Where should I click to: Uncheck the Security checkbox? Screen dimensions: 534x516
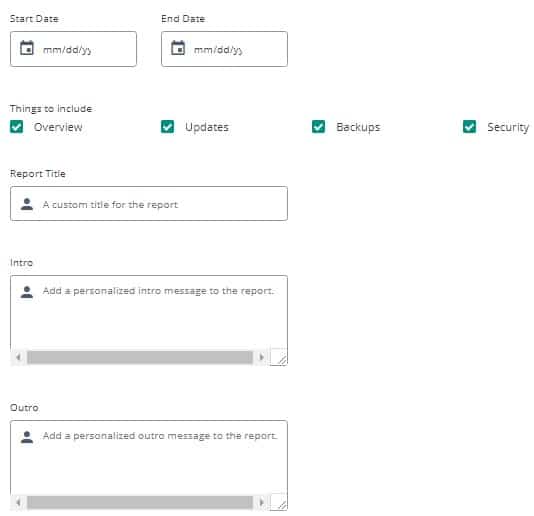(x=469, y=127)
